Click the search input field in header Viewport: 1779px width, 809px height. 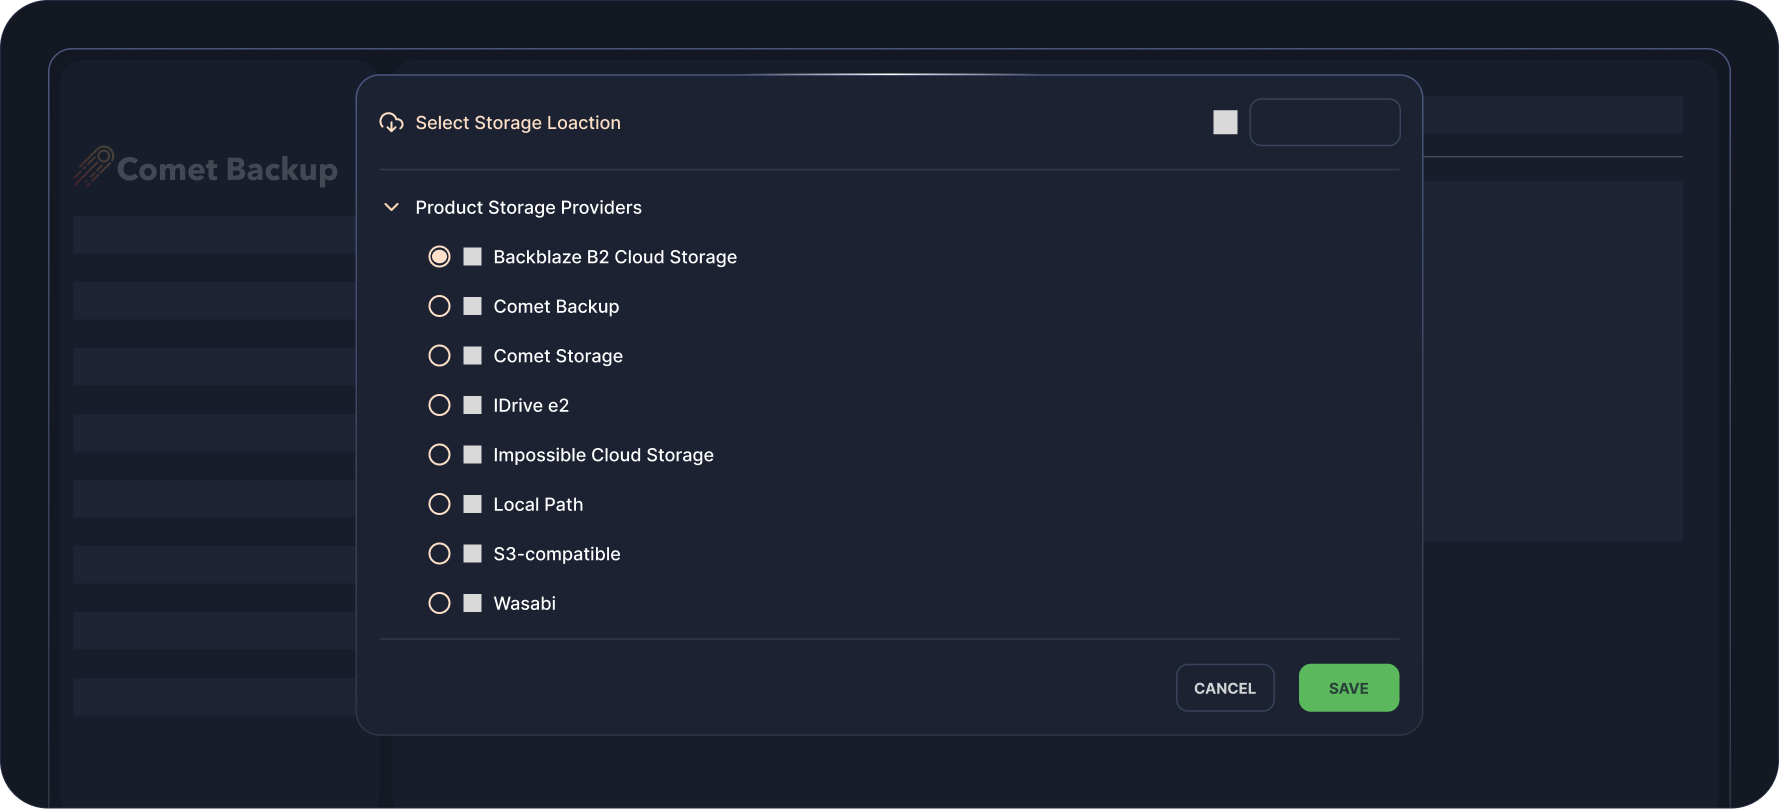pyautogui.click(x=1324, y=122)
